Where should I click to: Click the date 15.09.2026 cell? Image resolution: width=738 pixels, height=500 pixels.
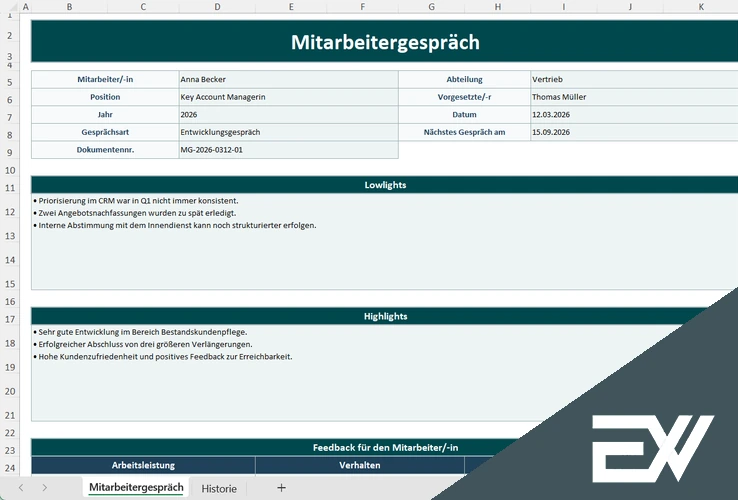coord(634,132)
